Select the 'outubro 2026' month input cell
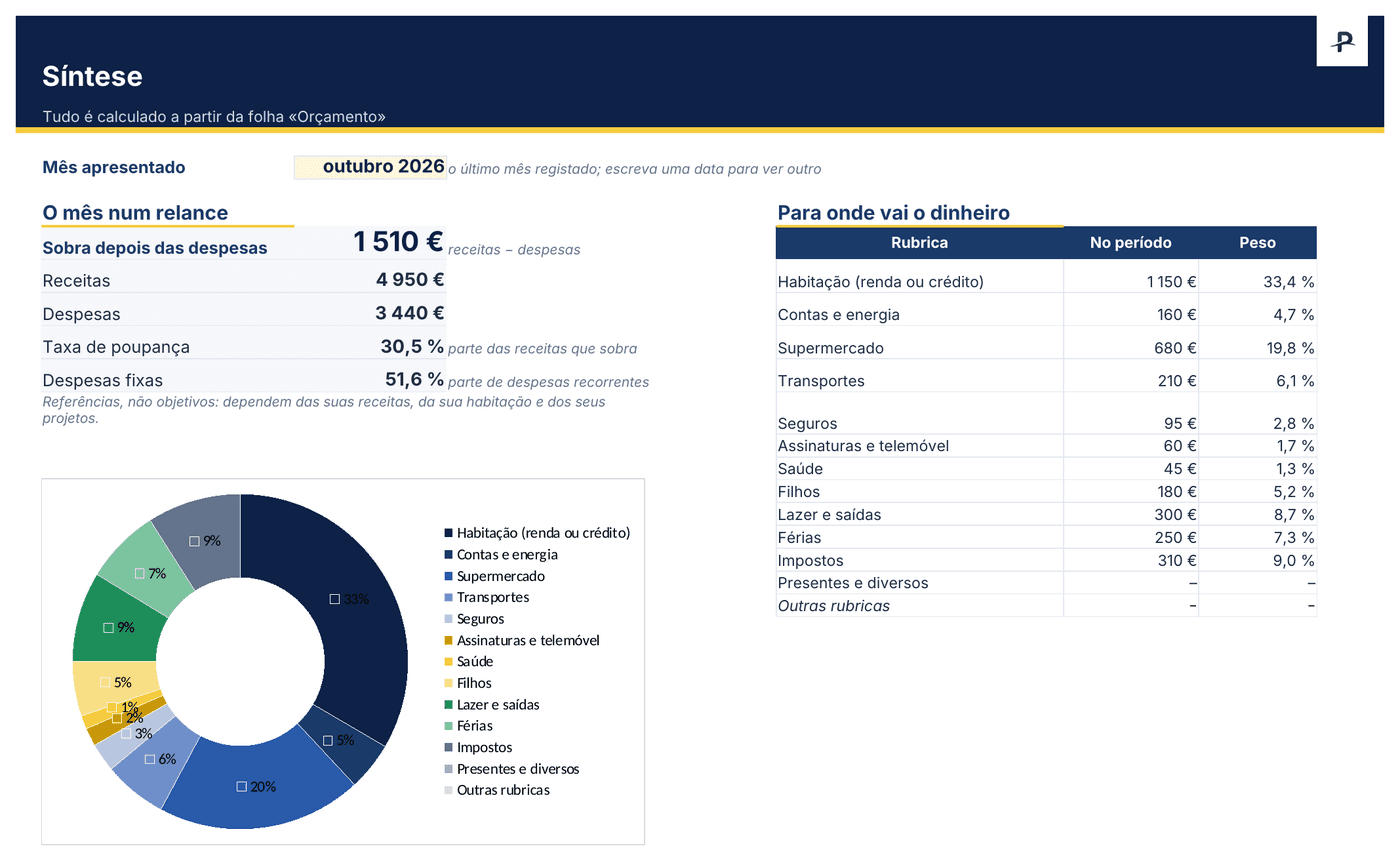 (370, 167)
